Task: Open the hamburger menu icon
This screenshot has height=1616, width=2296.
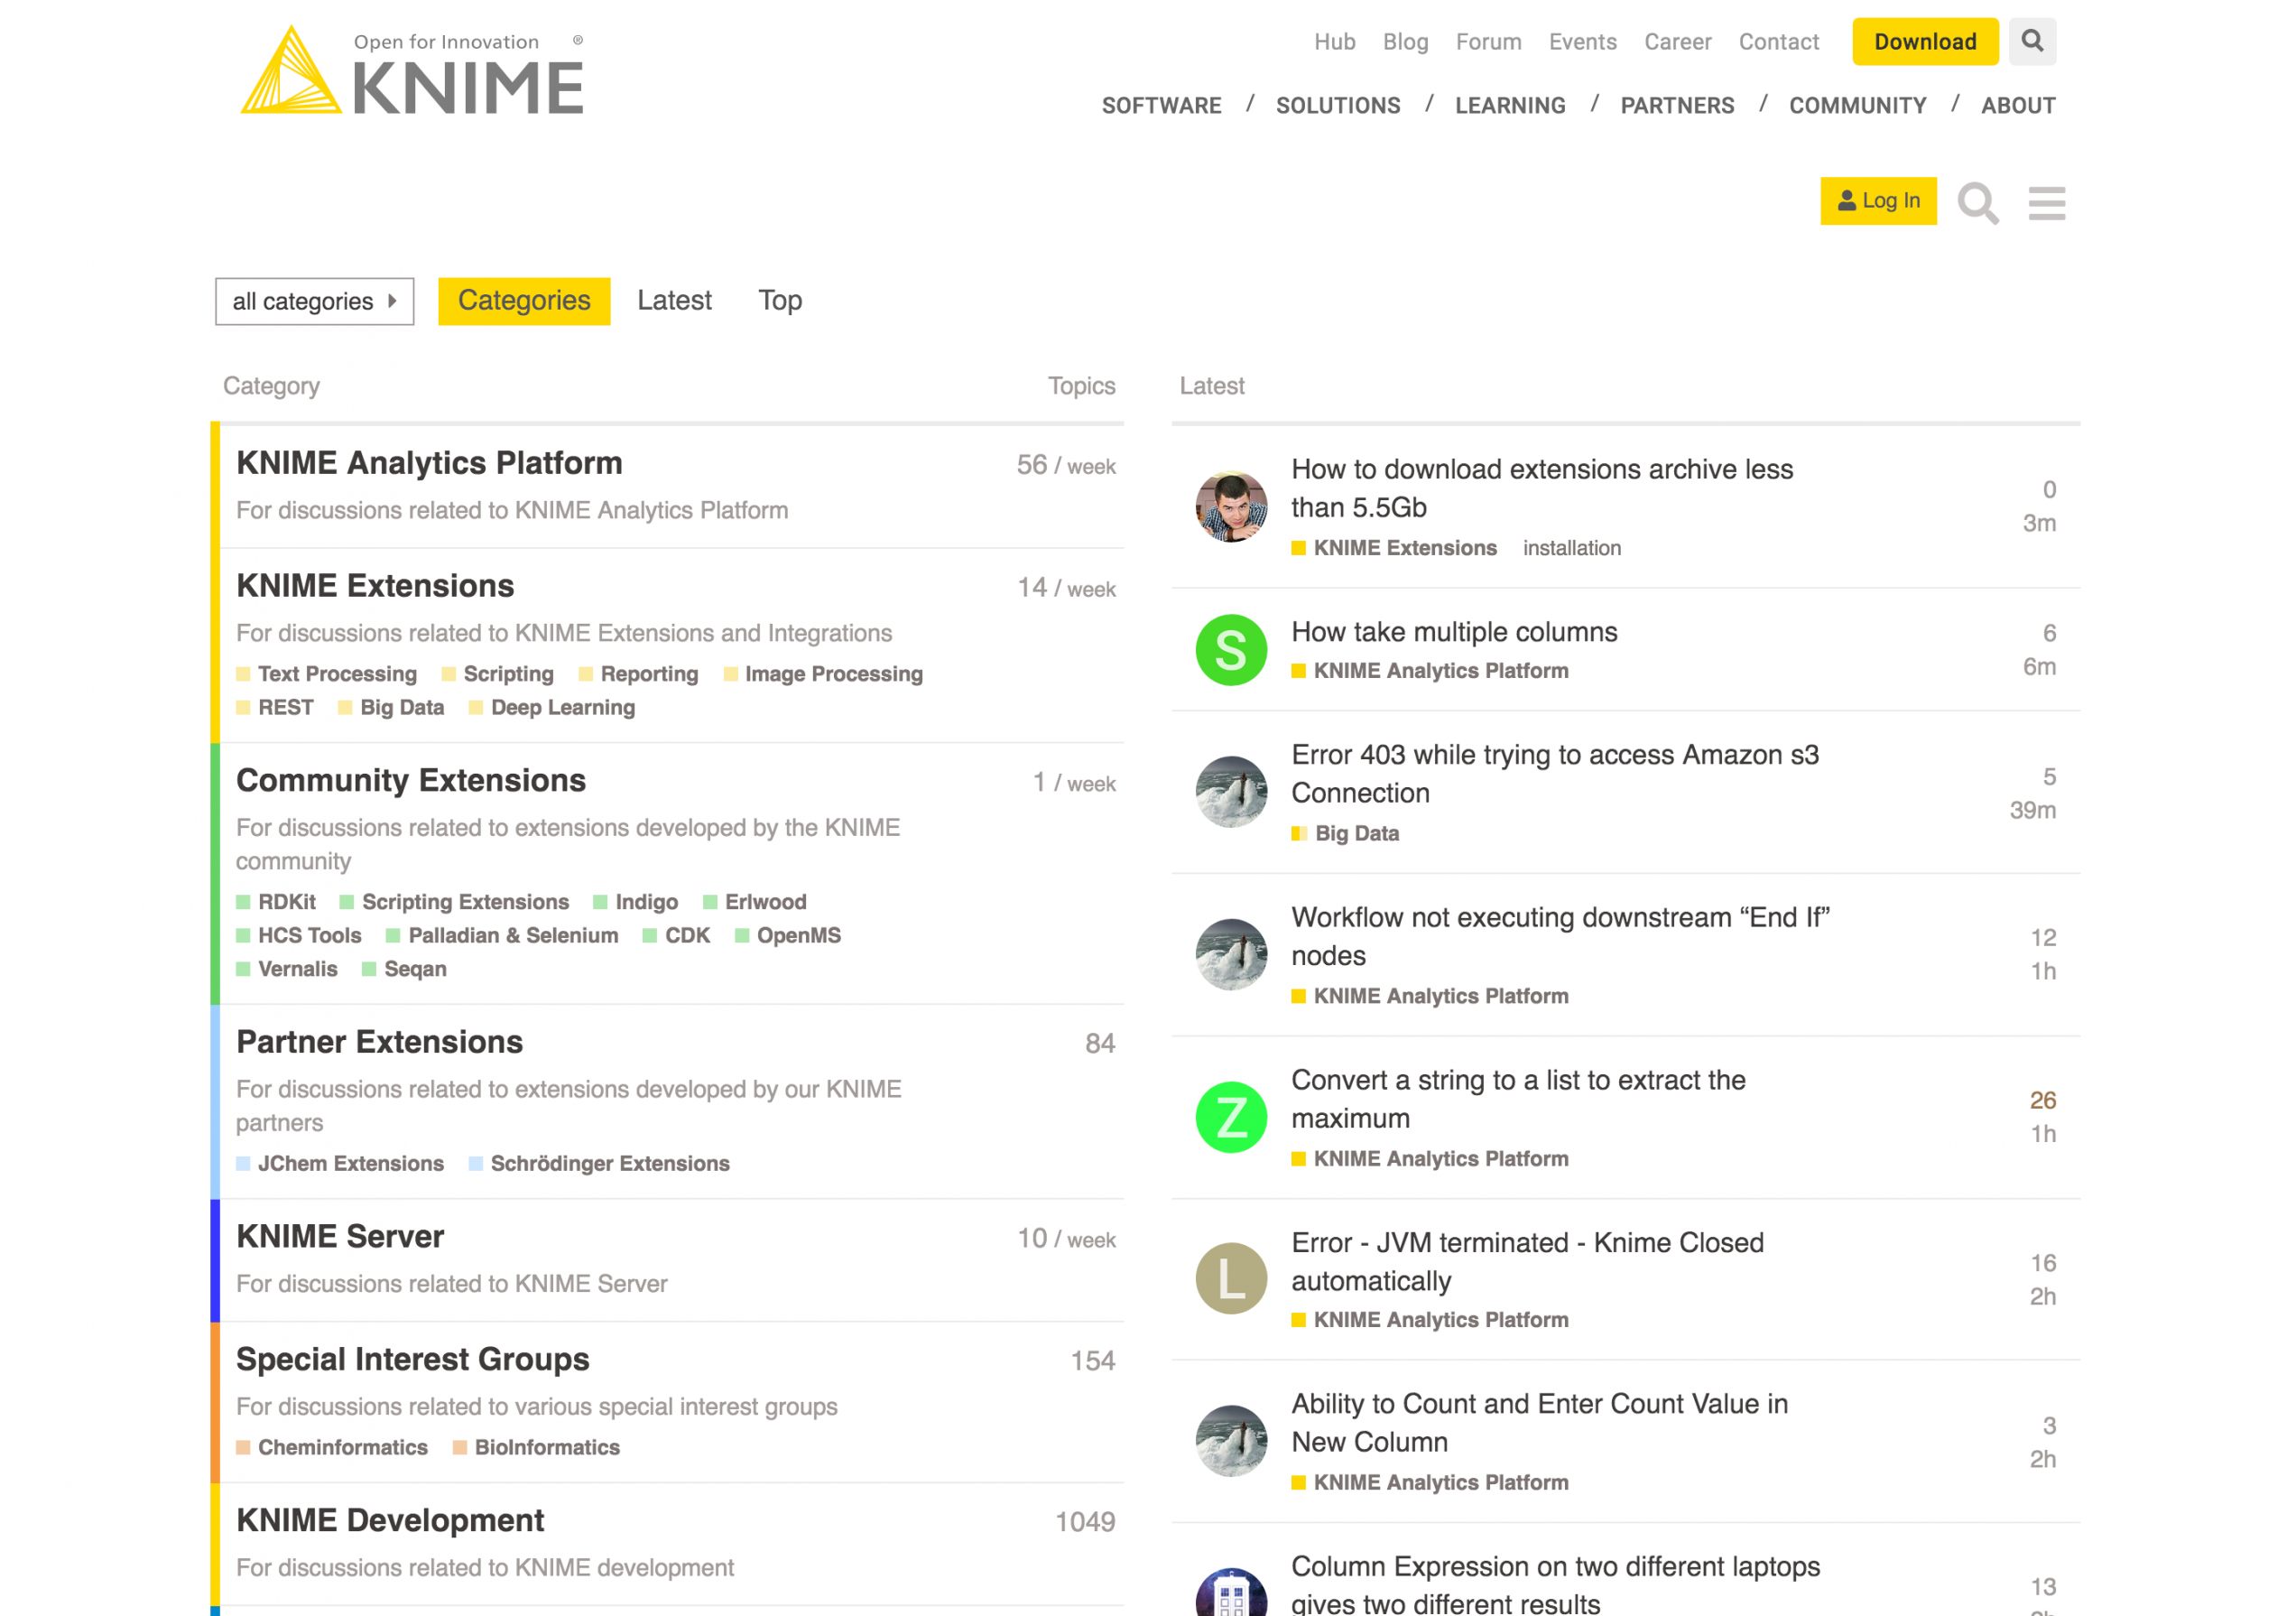Action: 2046,203
